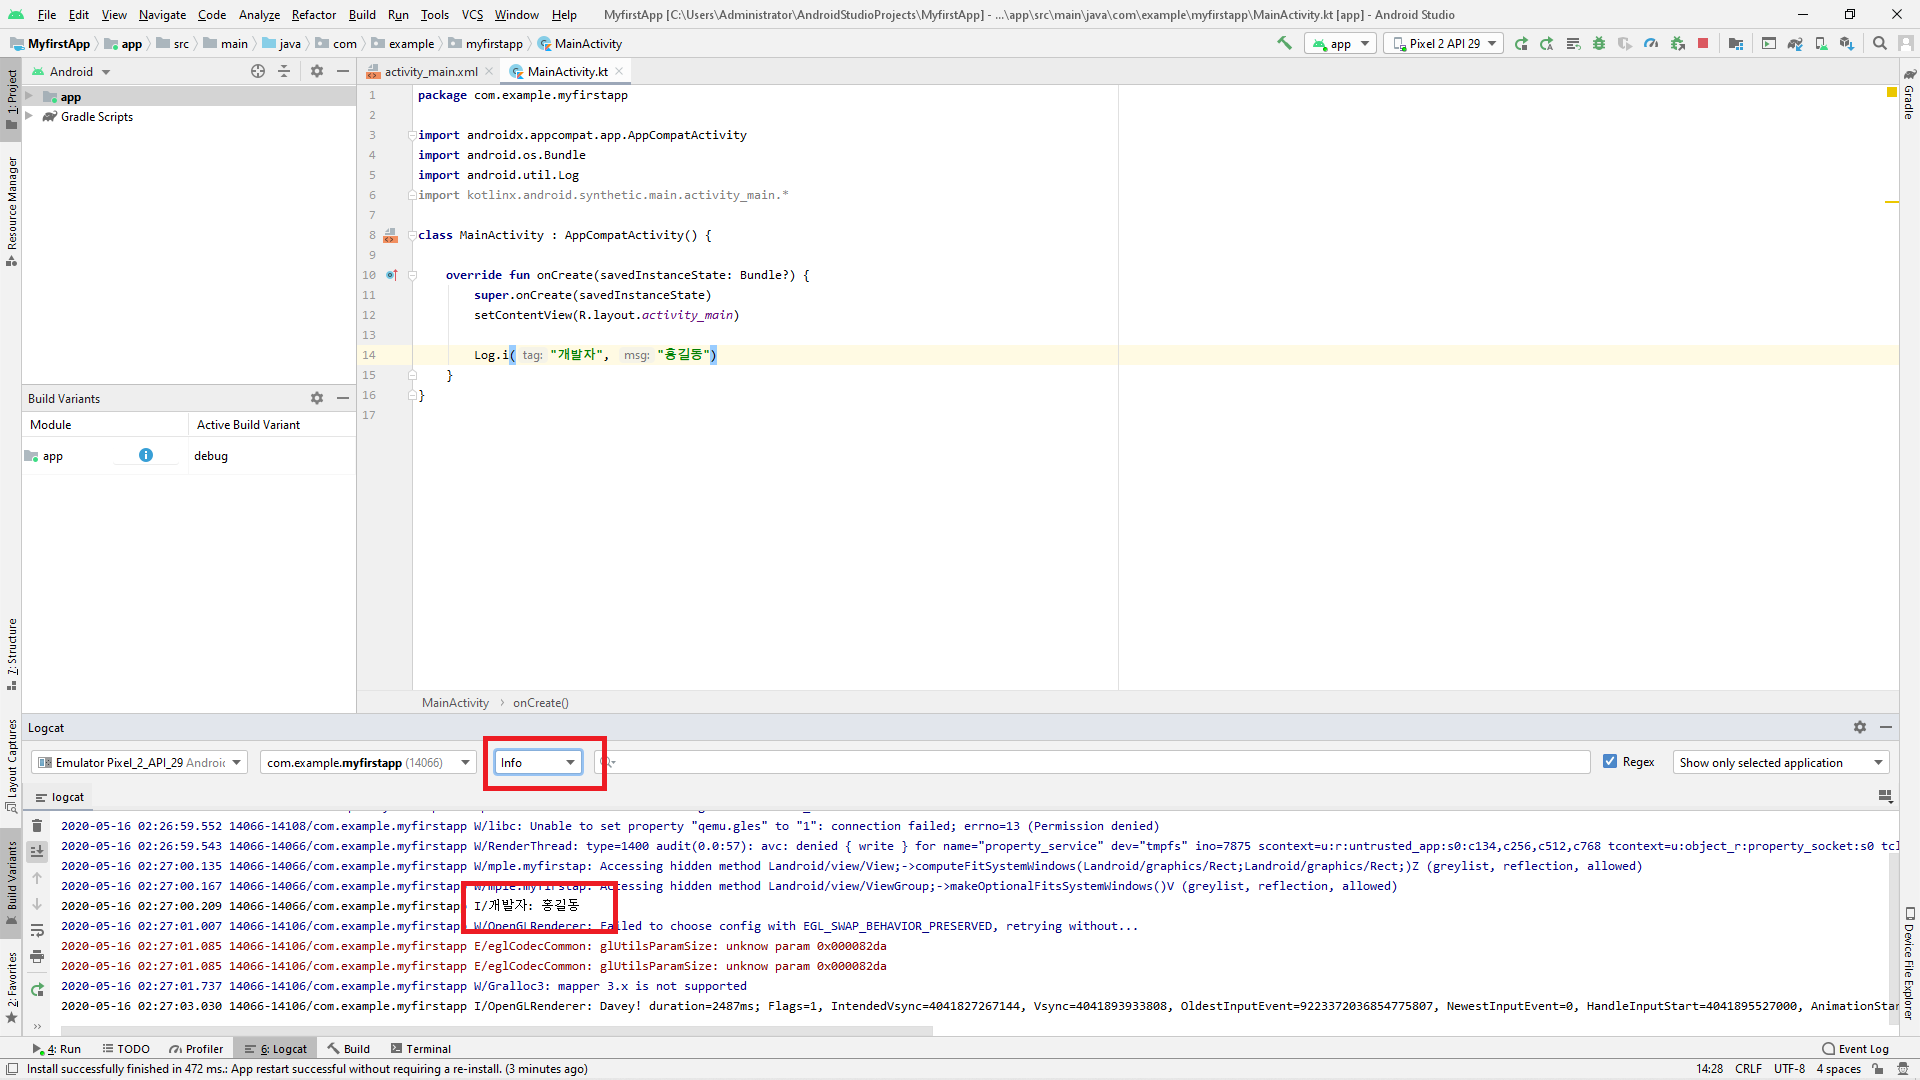Toggle Scroll to the end in logcat
The width and height of the screenshot is (1920, 1080).
(37, 852)
